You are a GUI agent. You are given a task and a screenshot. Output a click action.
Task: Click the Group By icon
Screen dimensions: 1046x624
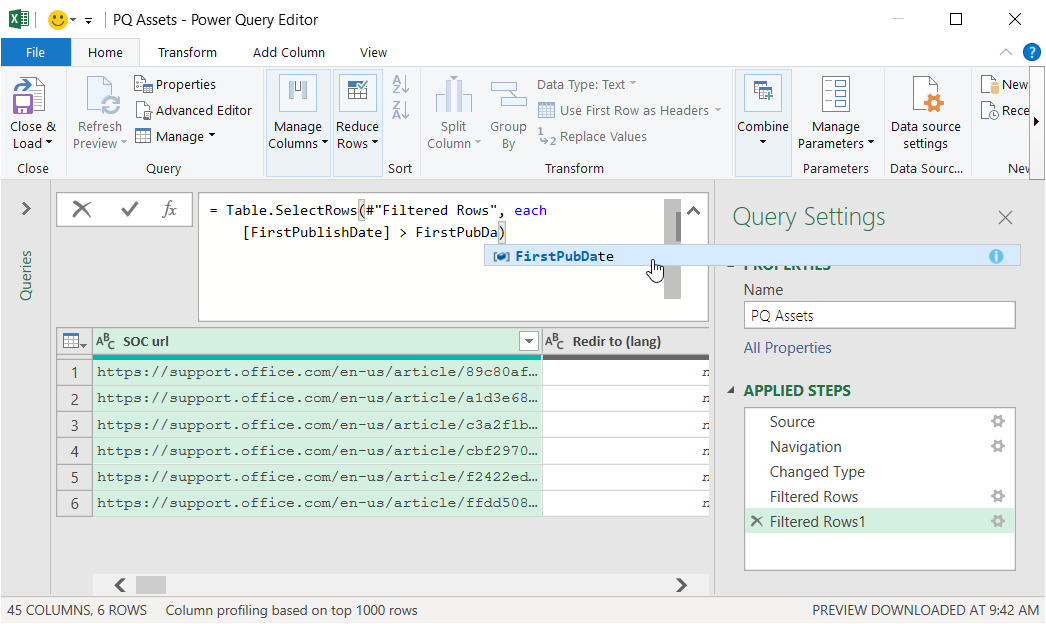508,93
